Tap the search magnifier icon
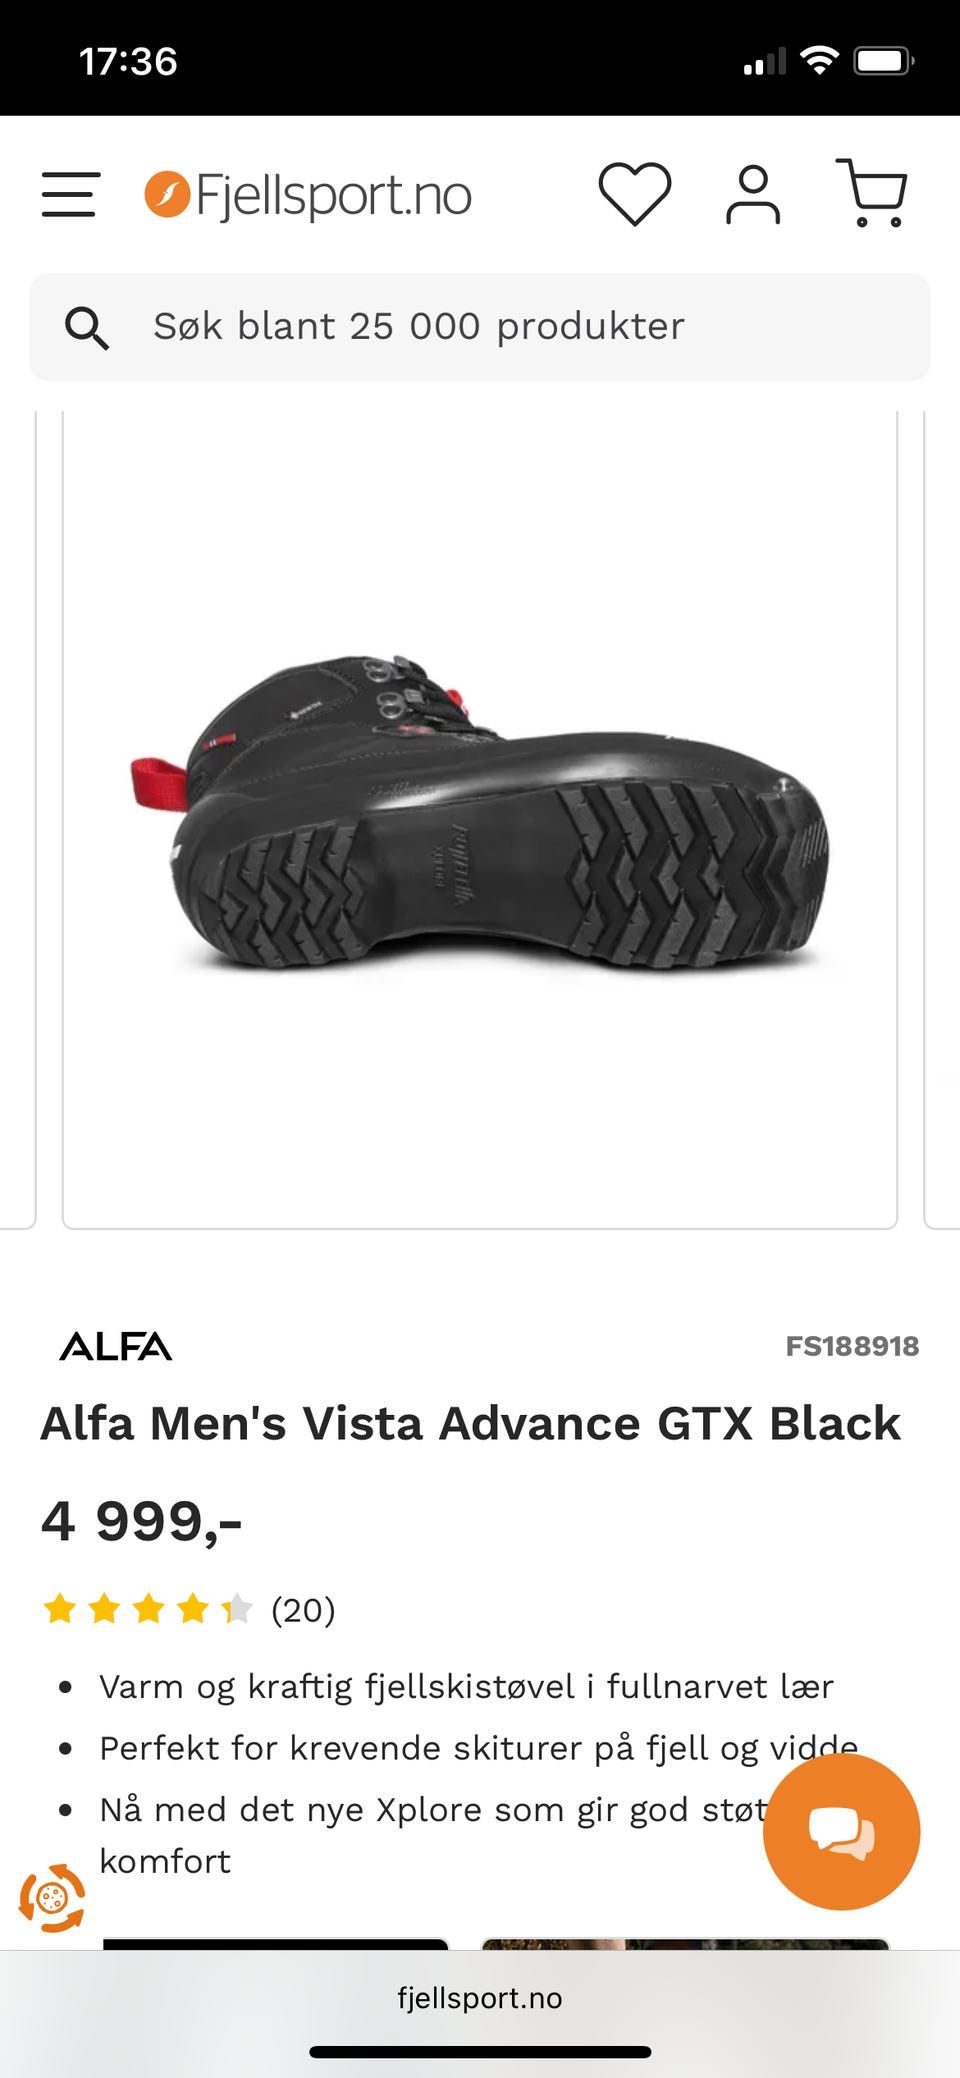The height and width of the screenshot is (2078, 960). coord(87,327)
